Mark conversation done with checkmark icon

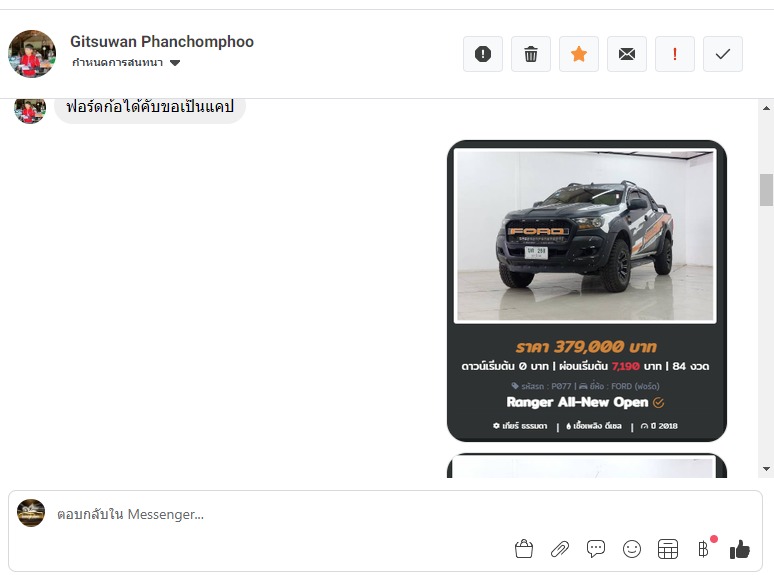(x=723, y=54)
